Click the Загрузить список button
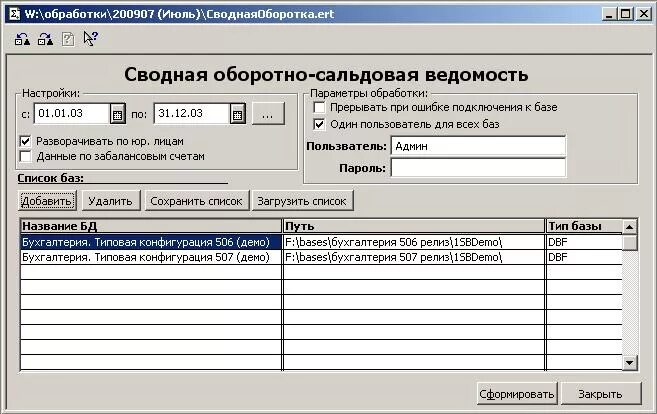This screenshot has height=414, width=657. 302,201
